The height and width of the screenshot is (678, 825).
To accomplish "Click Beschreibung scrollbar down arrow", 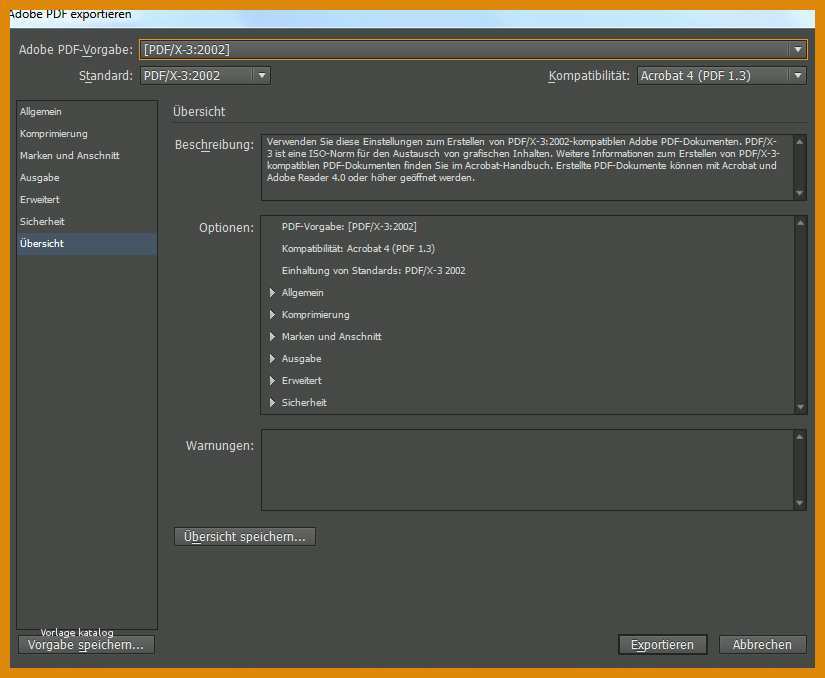I will [800, 194].
